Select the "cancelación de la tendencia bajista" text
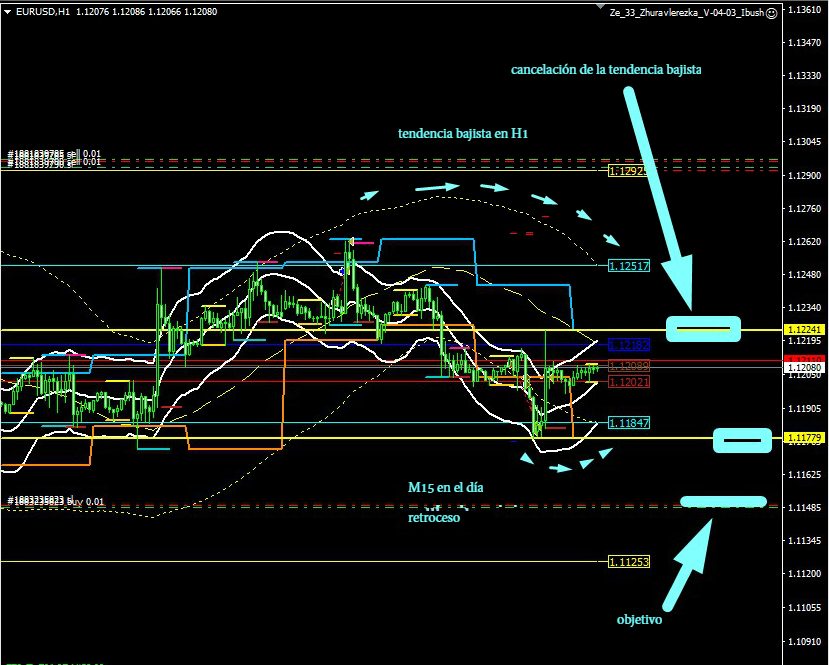The image size is (829, 665). coord(606,70)
